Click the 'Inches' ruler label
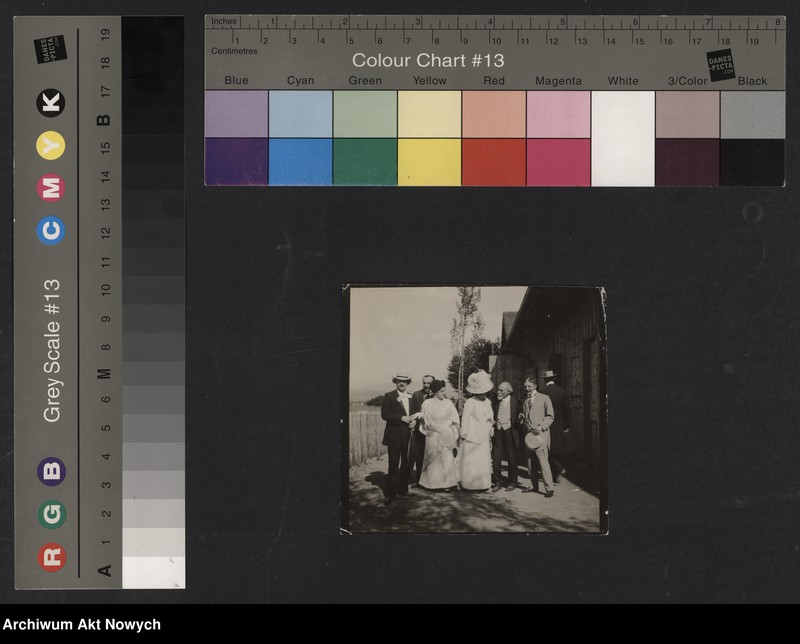The height and width of the screenshot is (644, 800). point(224,21)
